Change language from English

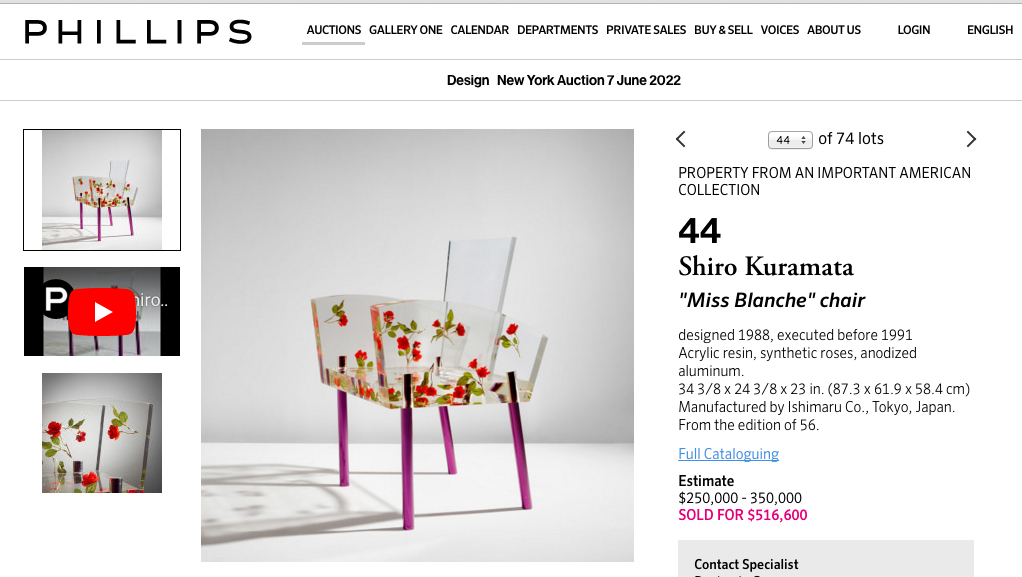pyautogui.click(x=990, y=30)
